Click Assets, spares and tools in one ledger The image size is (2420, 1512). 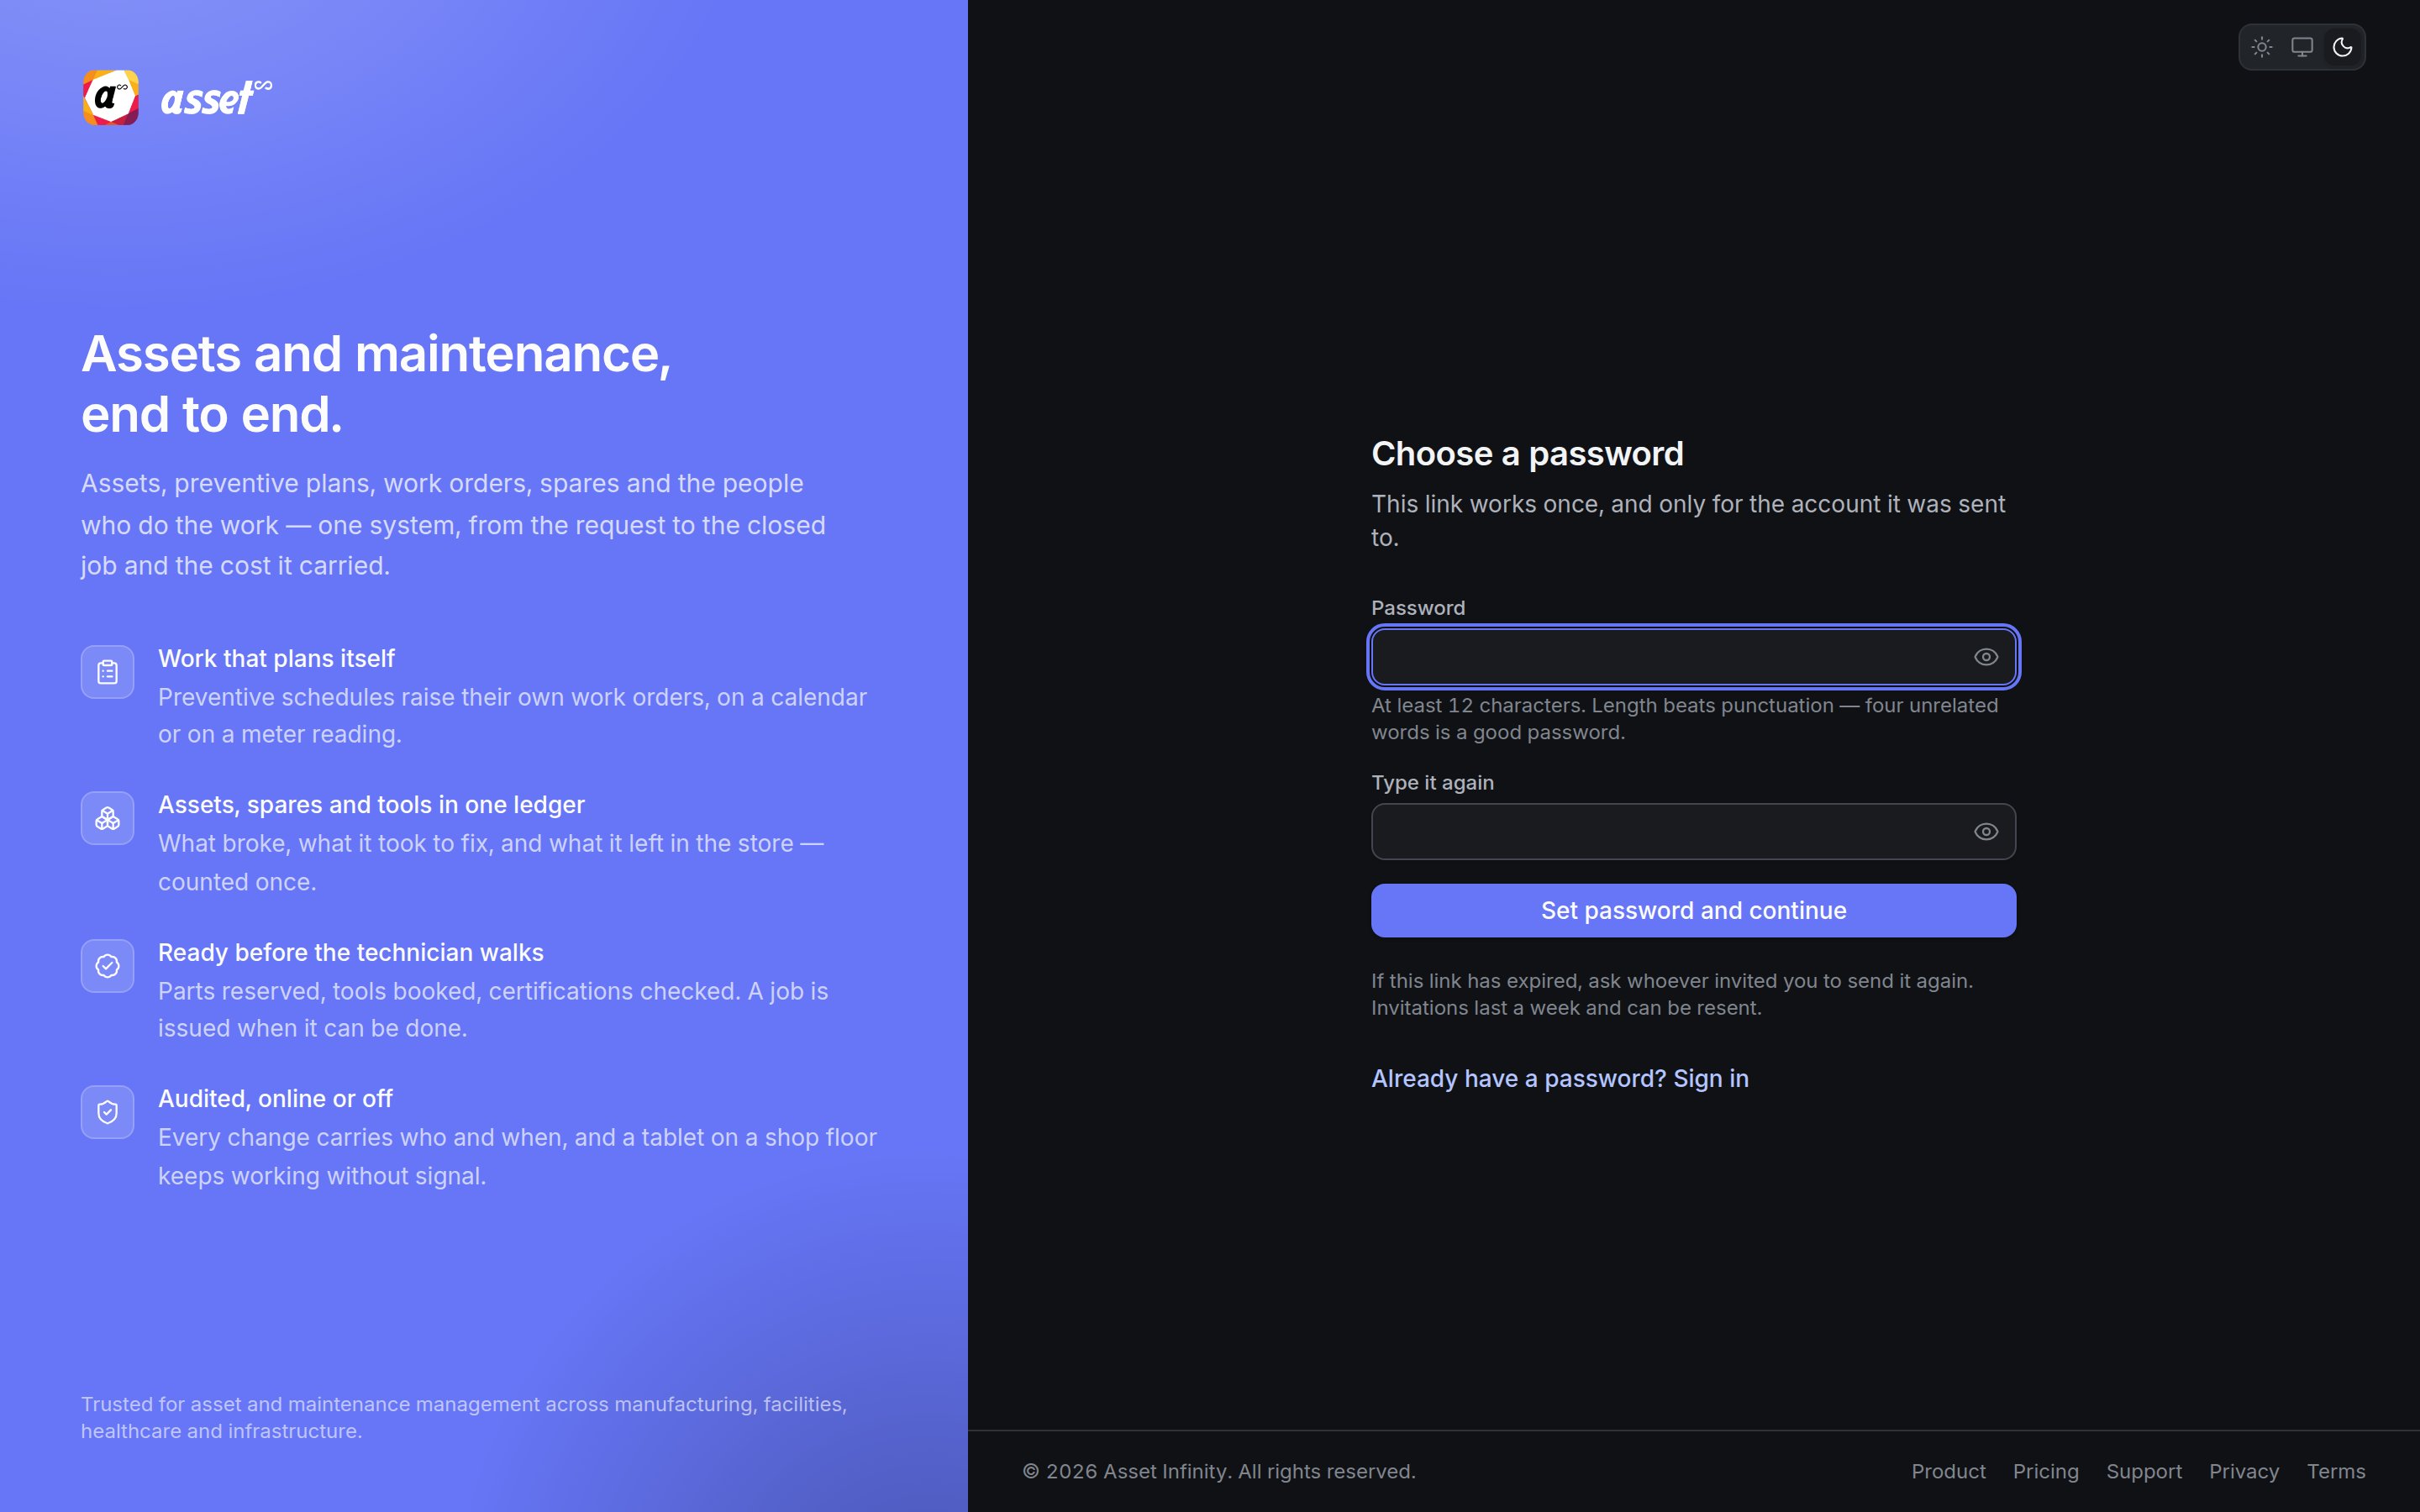(x=371, y=805)
